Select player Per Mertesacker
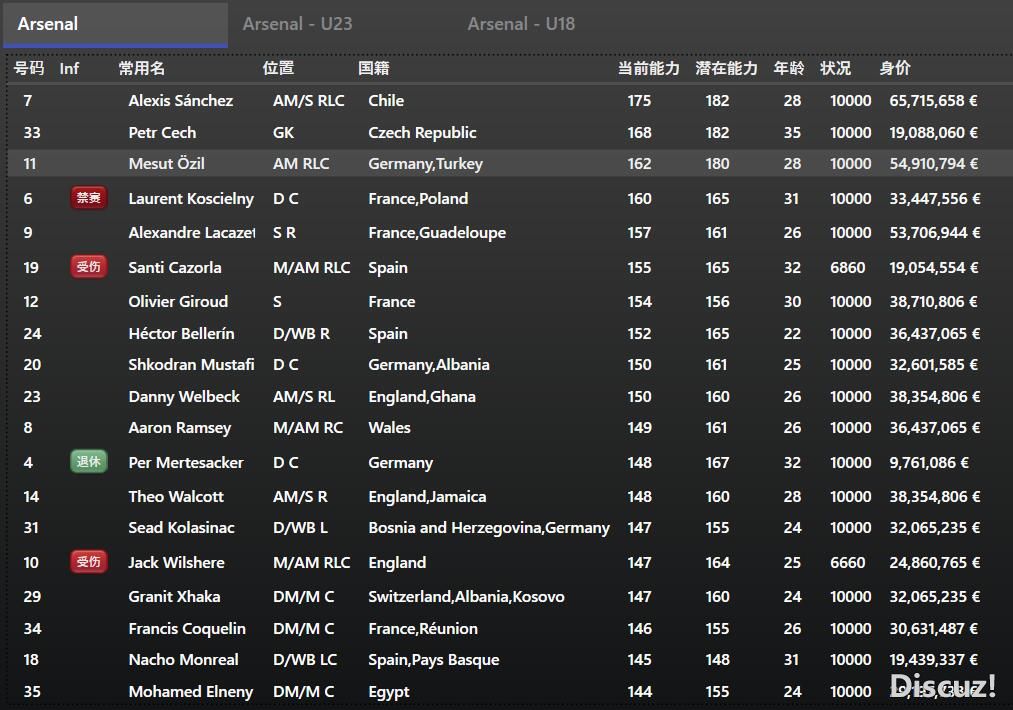This screenshot has height=710, width=1013. [186, 463]
